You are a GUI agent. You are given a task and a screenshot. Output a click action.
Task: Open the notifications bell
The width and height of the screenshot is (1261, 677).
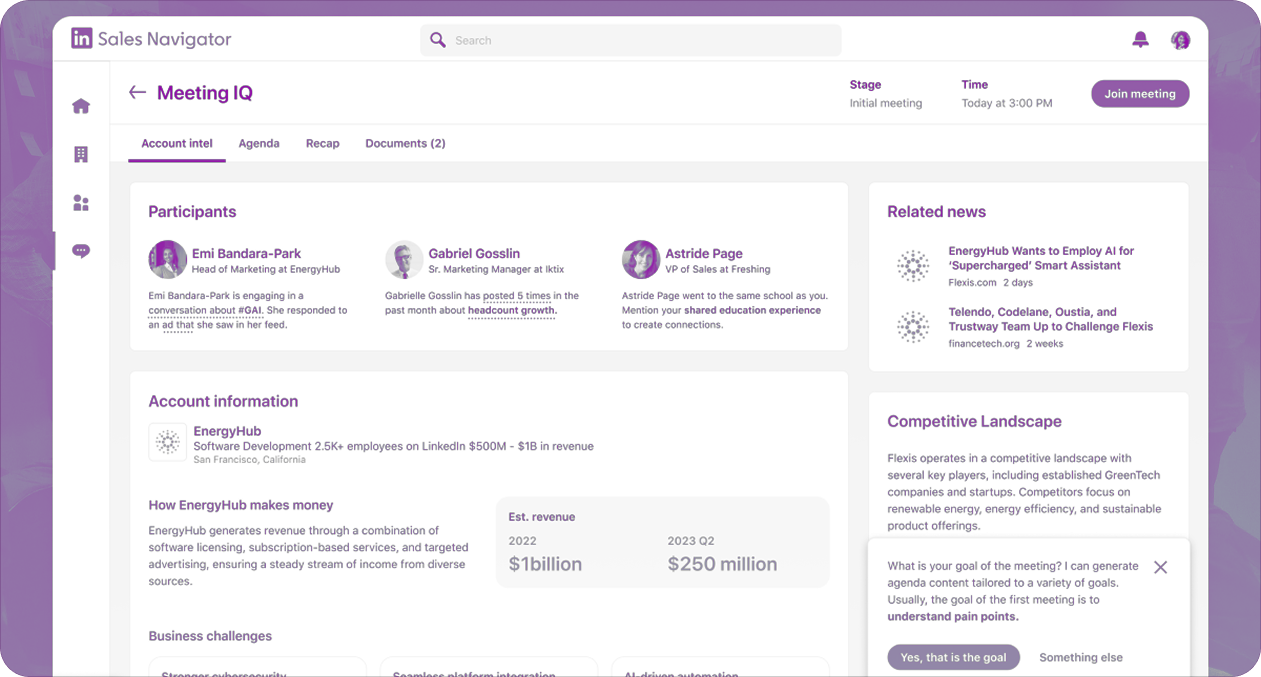pyautogui.click(x=1140, y=40)
